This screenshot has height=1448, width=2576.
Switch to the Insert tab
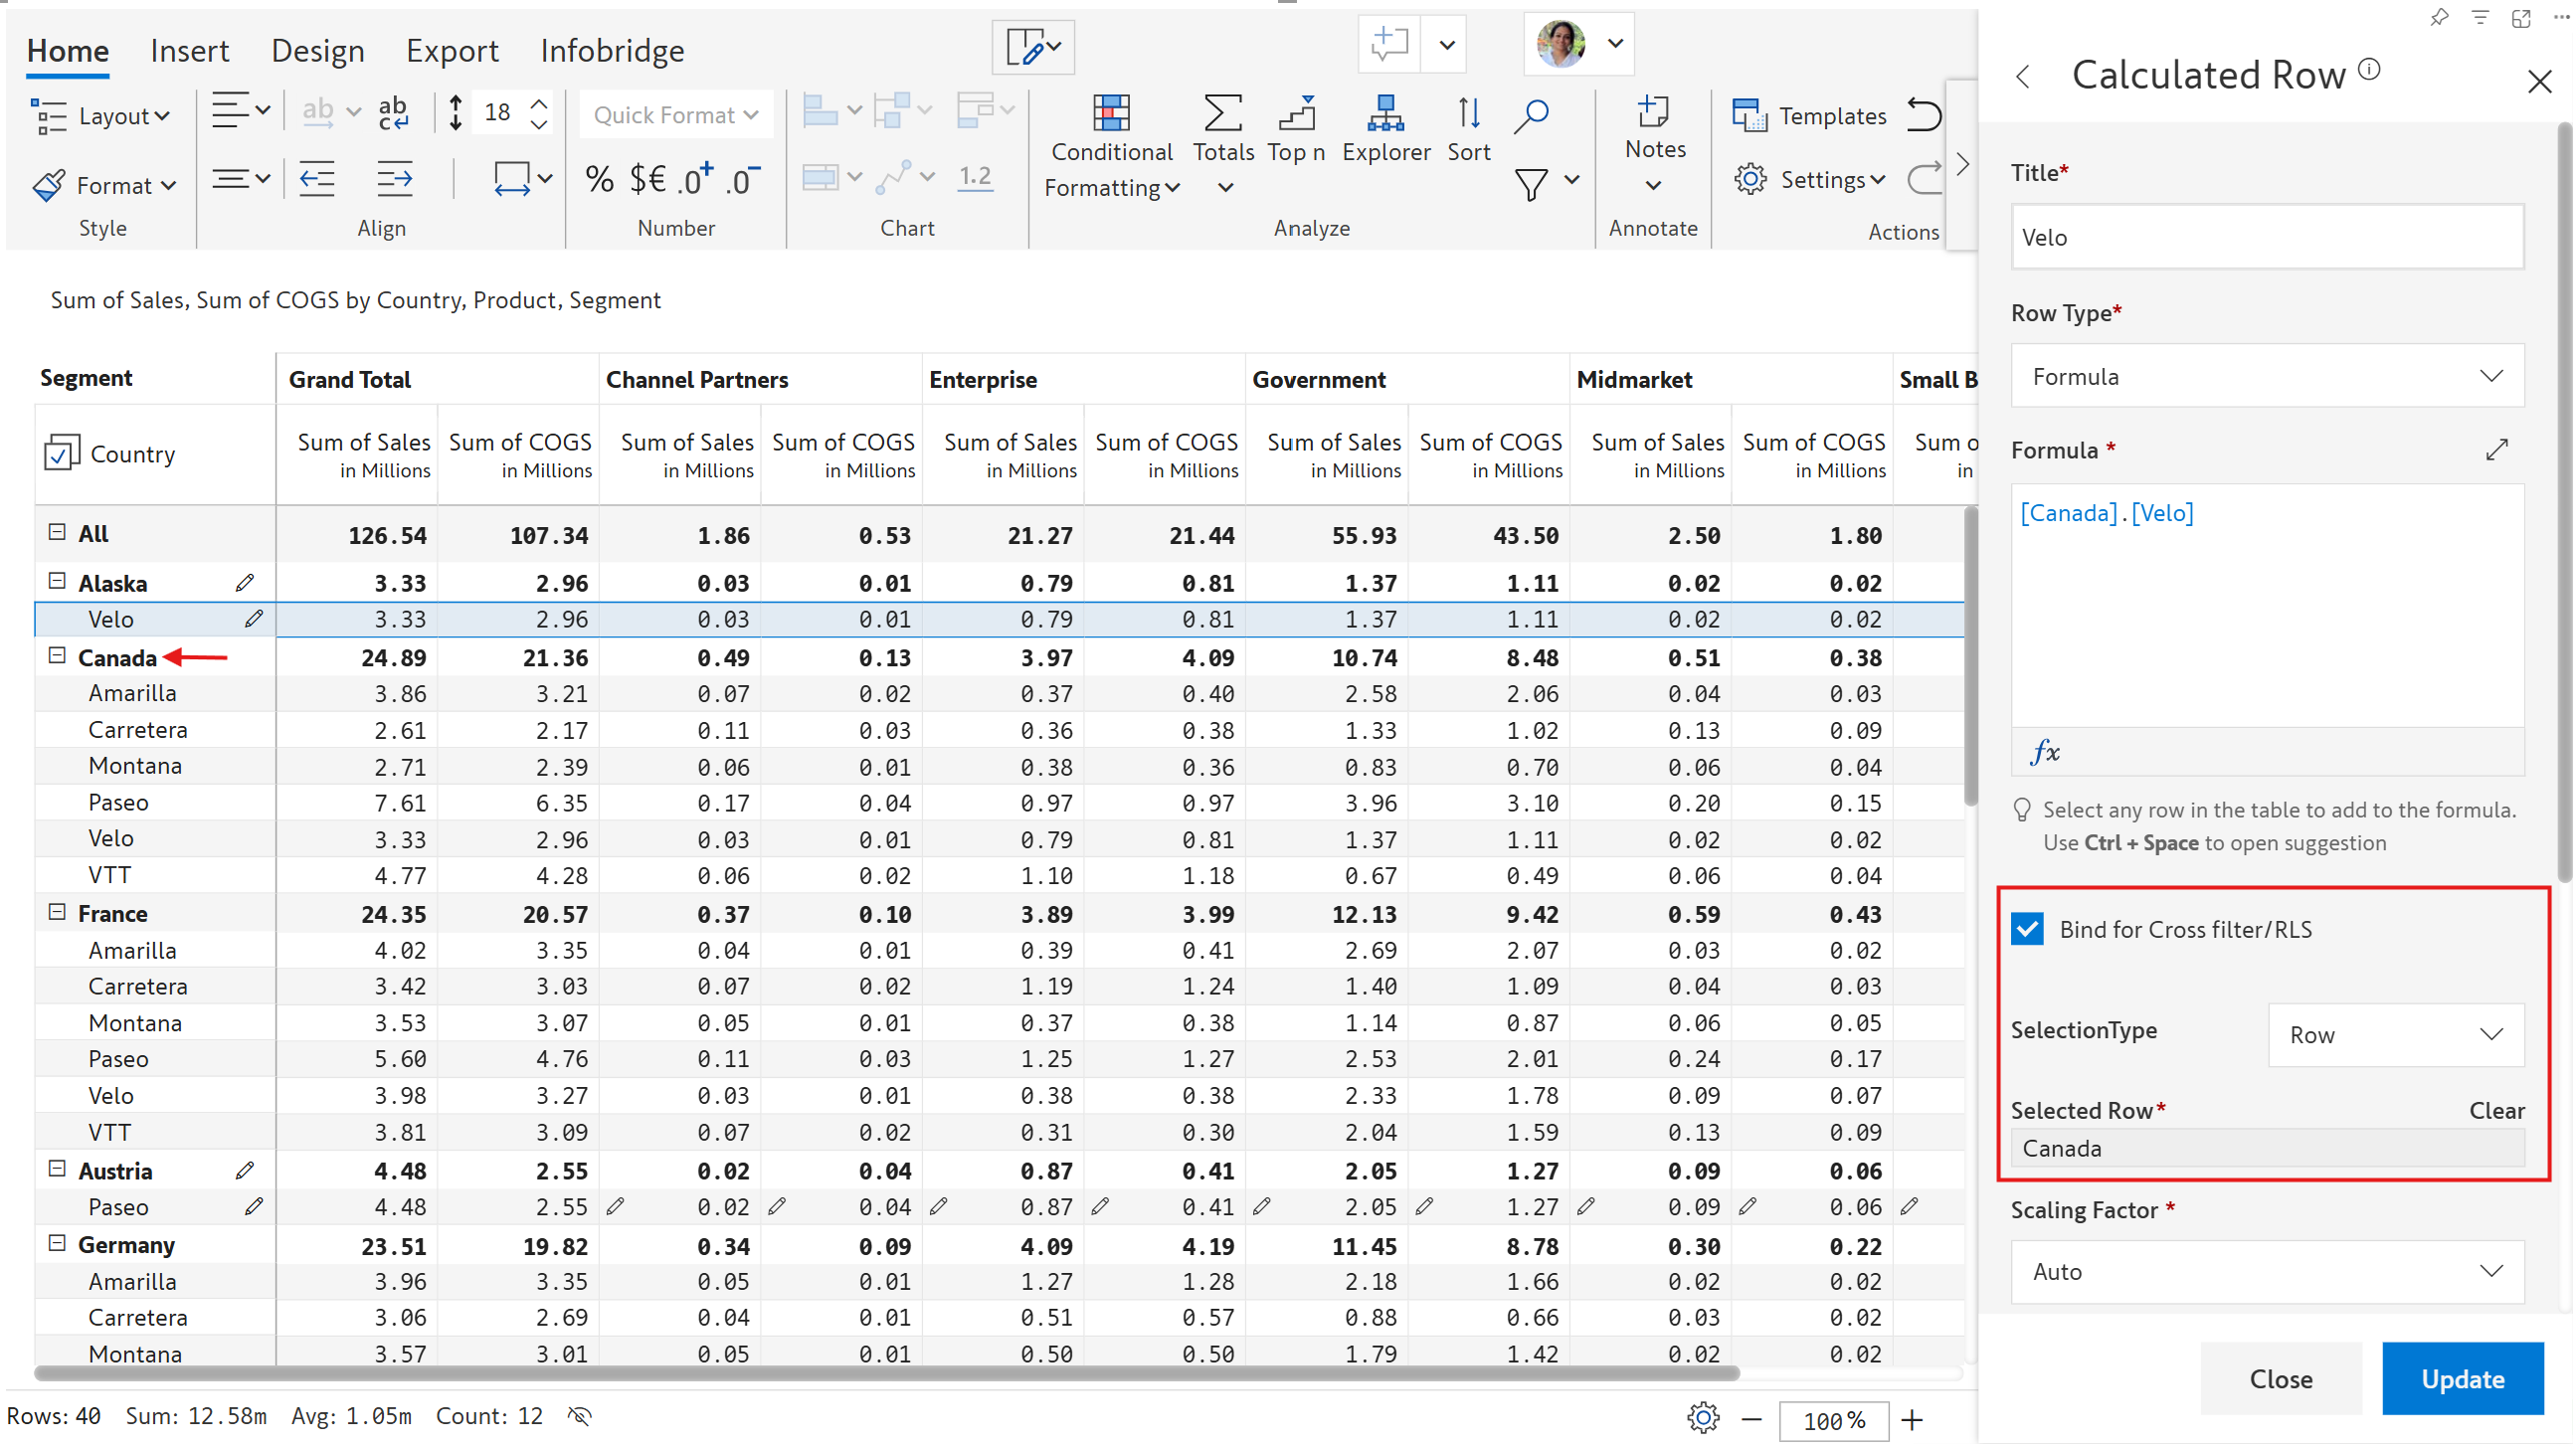(x=189, y=50)
